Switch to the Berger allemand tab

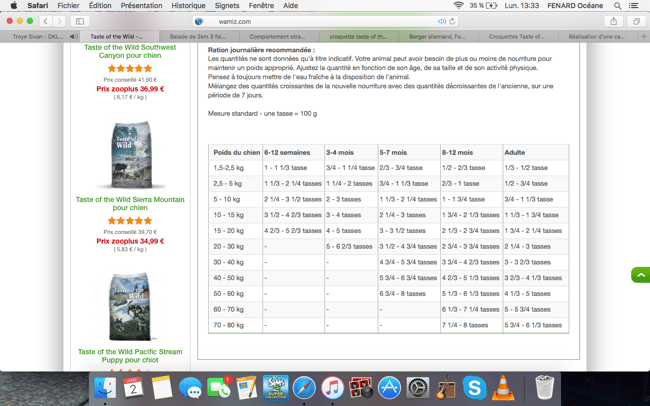pyautogui.click(x=437, y=36)
